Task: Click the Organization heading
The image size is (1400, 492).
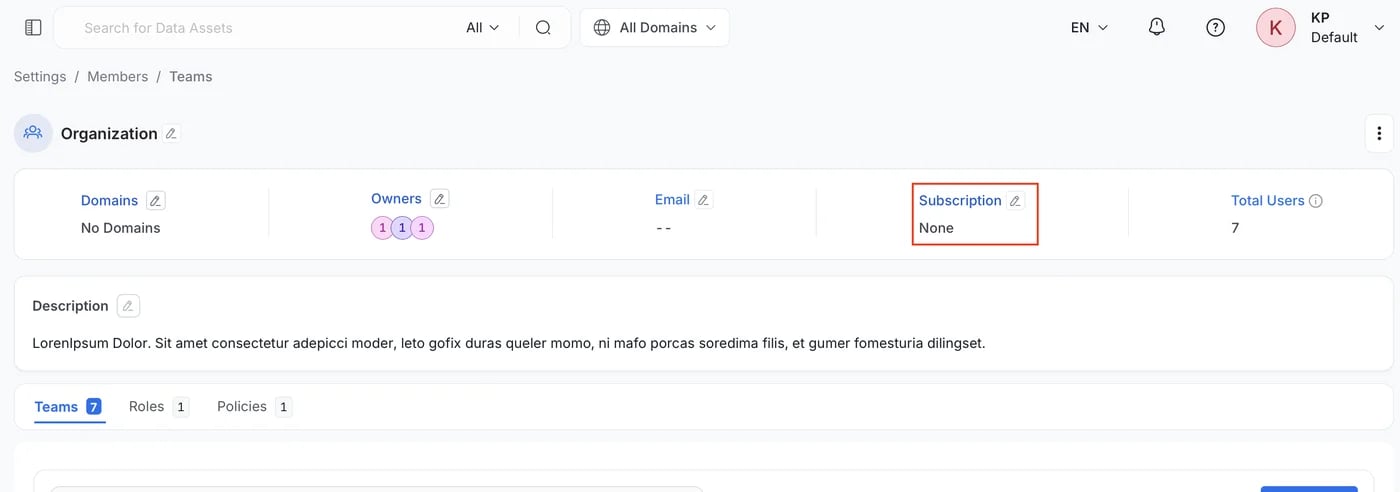Action: 109,134
